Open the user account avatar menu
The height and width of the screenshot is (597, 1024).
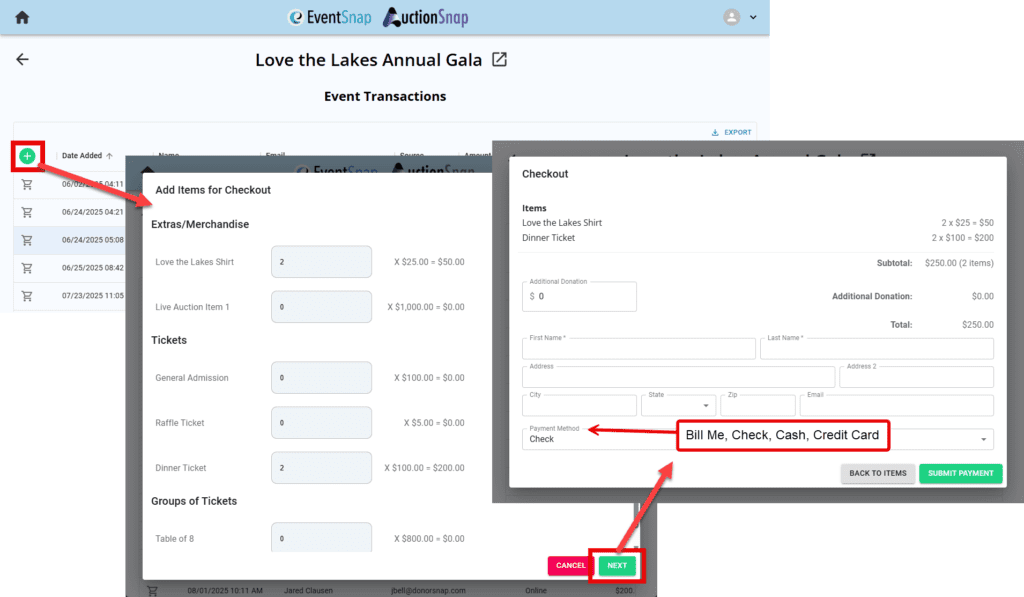[x=732, y=17]
